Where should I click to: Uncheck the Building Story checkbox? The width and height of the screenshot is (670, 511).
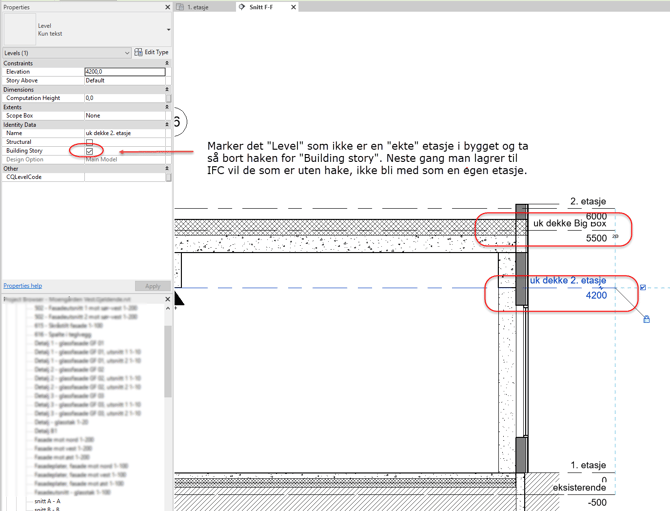click(89, 151)
